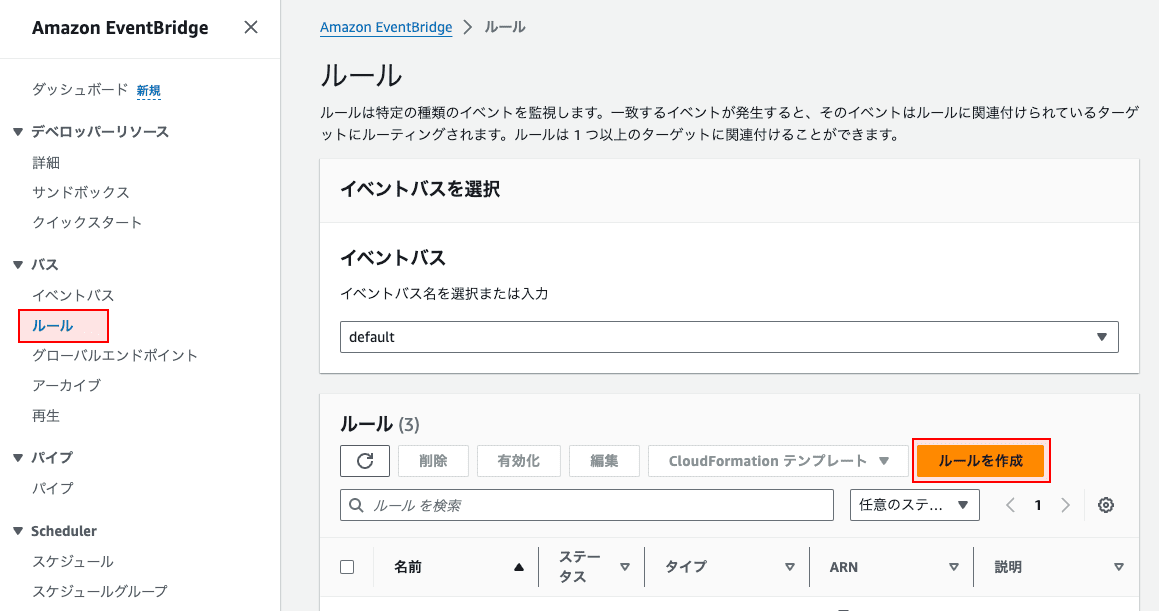
Task: Sort by the ステータス column arrow
Action: pyautogui.click(x=625, y=567)
